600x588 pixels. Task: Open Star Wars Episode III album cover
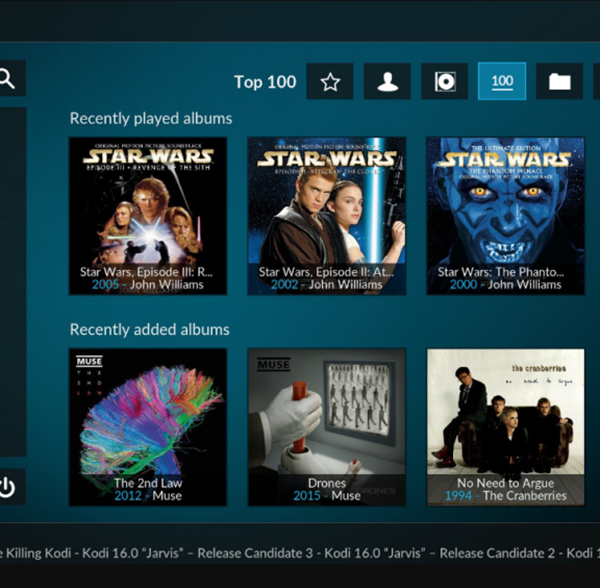click(x=148, y=216)
